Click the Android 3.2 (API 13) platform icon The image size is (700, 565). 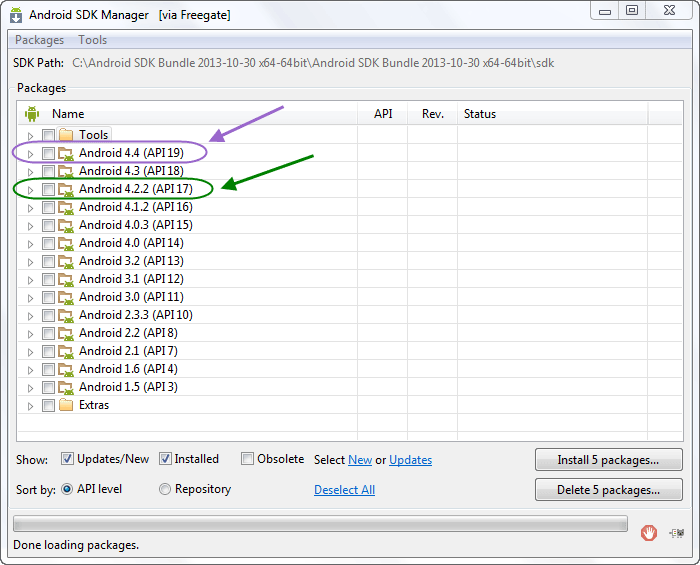[66, 262]
